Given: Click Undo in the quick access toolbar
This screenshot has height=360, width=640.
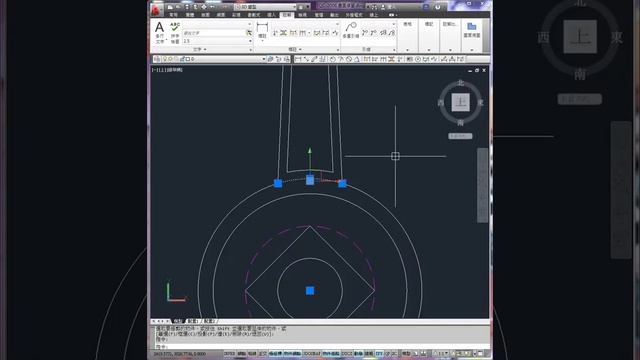Looking at the screenshot, I should click(x=212, y=7).
